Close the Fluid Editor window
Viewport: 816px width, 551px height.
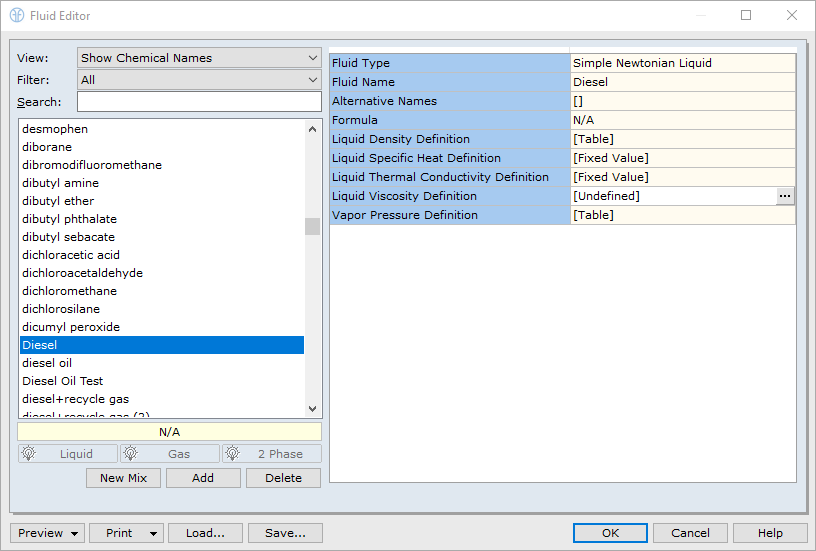[792, 15]
